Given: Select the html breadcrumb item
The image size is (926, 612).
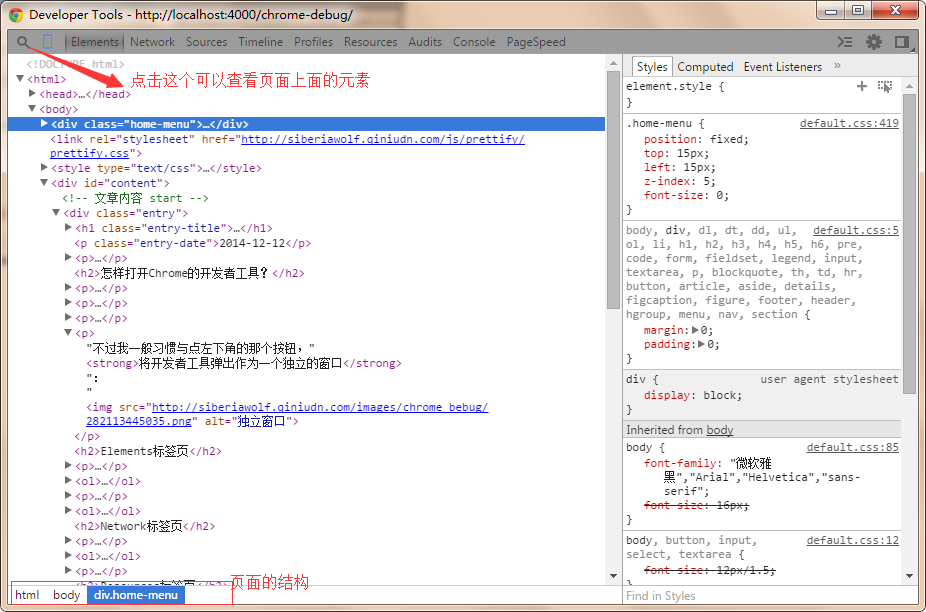Looking at the screenshot, I should [27, 595].
